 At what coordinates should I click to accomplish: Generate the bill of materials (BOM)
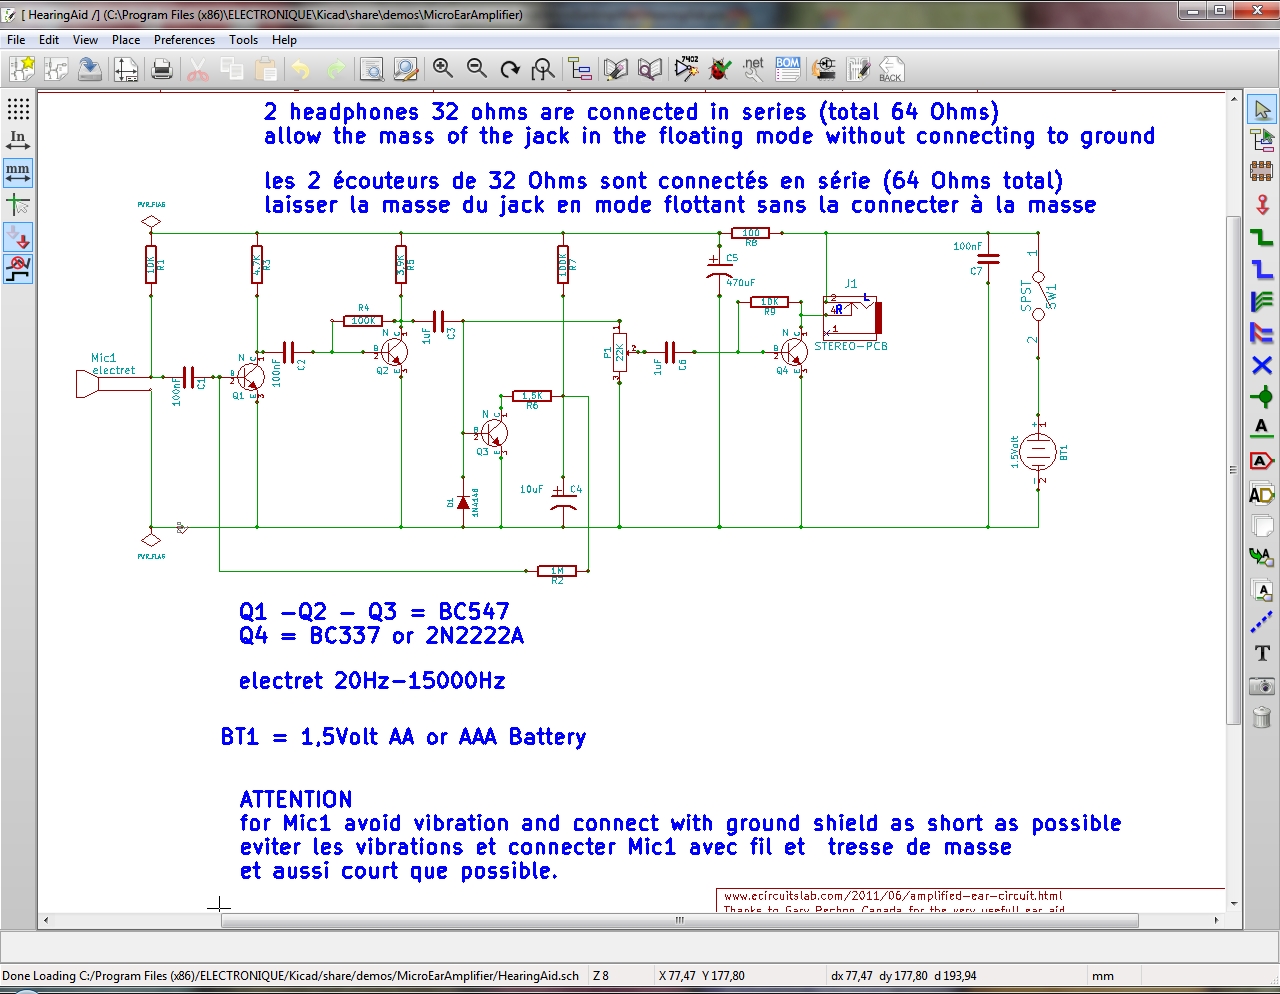tap(788, 69)
